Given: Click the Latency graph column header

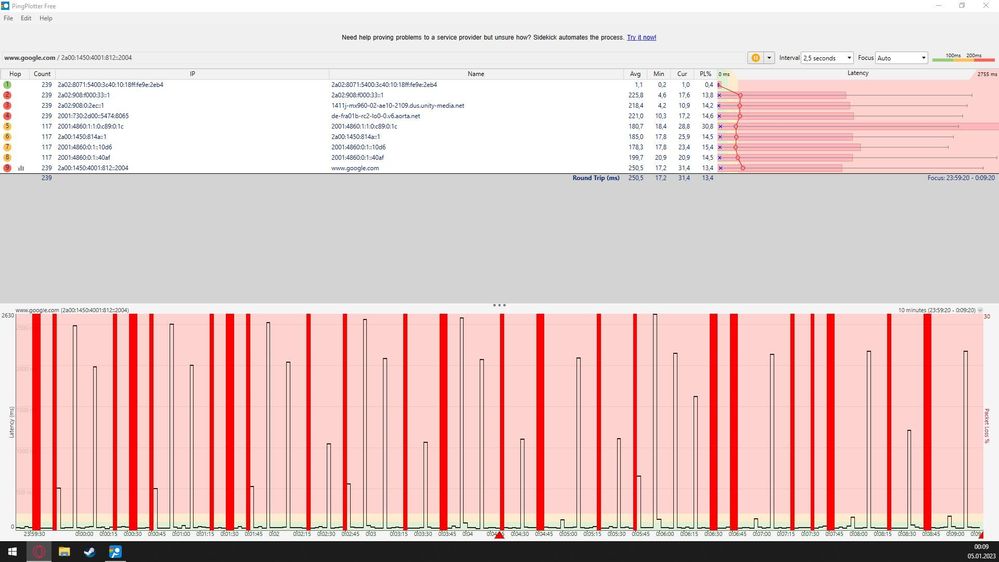Looking at the screenshot, I should pos(858,73).
